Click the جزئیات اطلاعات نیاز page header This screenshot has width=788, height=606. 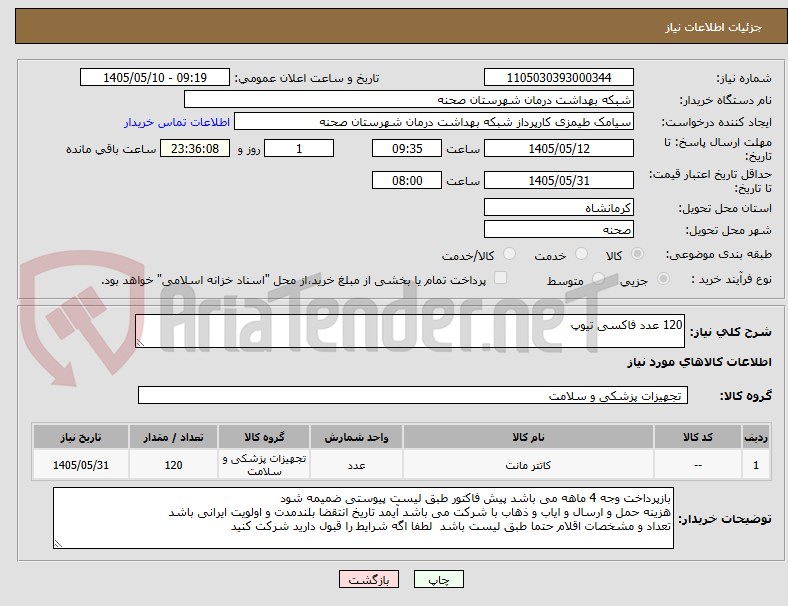pyautogui.click(x=714, y=27)
